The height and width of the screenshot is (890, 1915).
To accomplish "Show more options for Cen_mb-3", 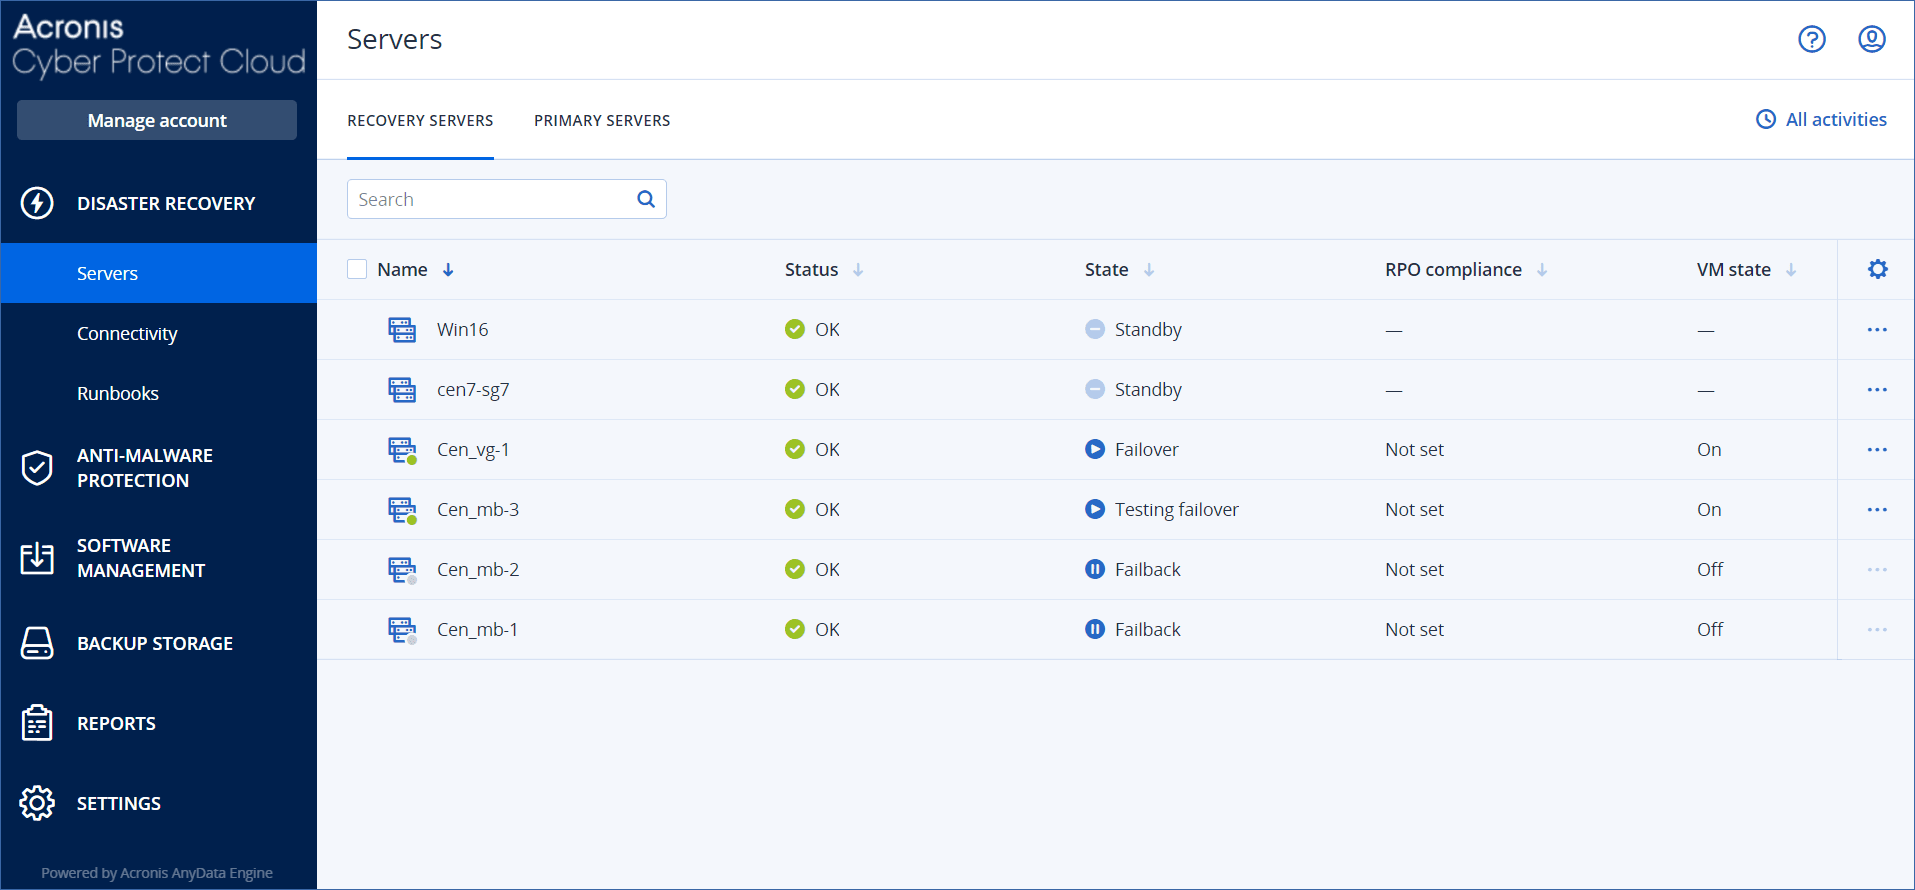I will [x=1876, y=510].
